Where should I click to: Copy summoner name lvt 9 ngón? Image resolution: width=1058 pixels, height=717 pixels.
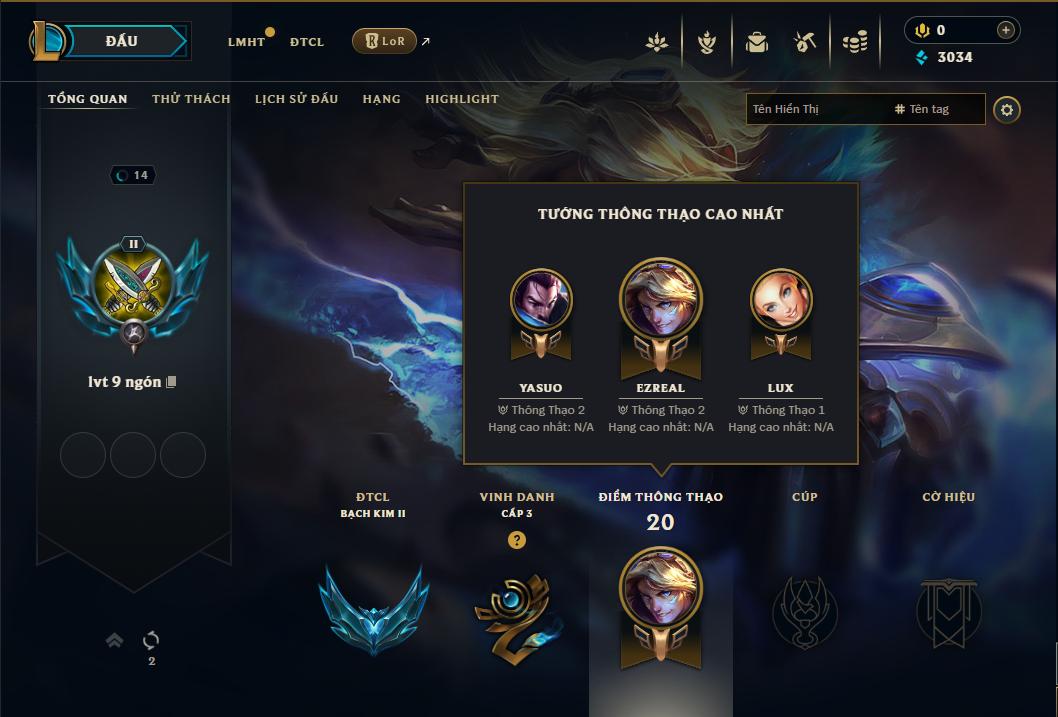click(171, 382)
